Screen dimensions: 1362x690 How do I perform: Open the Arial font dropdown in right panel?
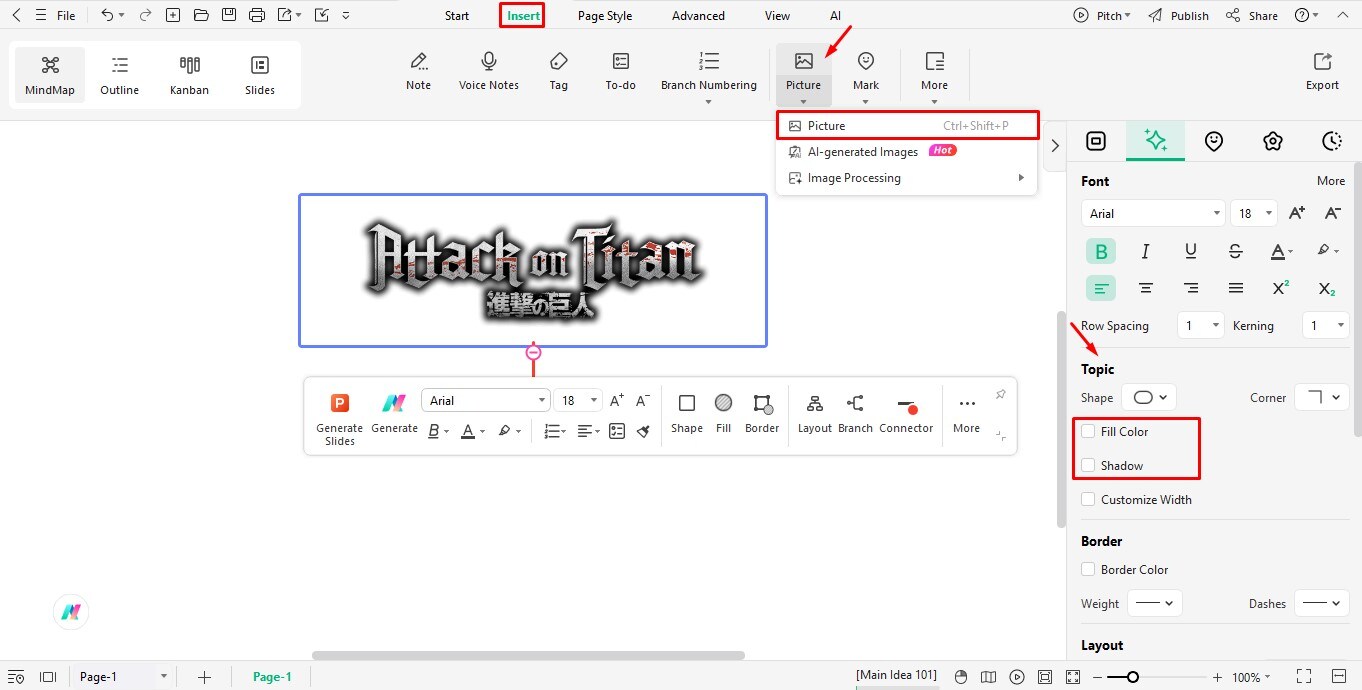click(1153, 213)
